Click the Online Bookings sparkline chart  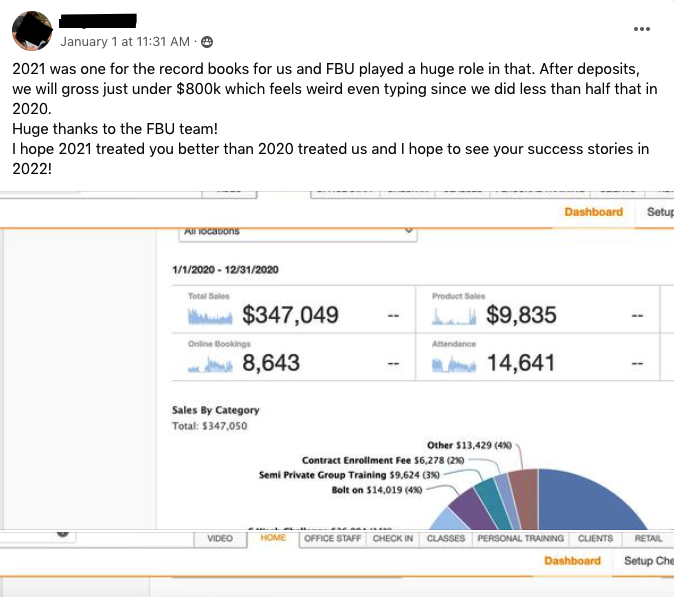point(210,364)
